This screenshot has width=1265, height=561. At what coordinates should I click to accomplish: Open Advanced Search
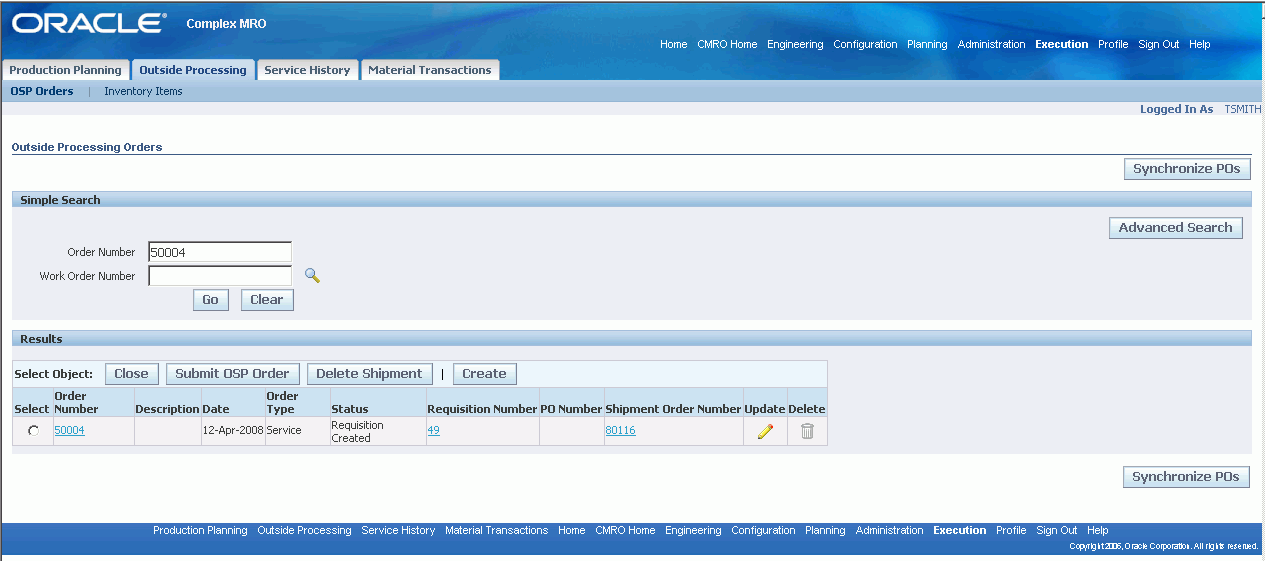click(1175, 228)
